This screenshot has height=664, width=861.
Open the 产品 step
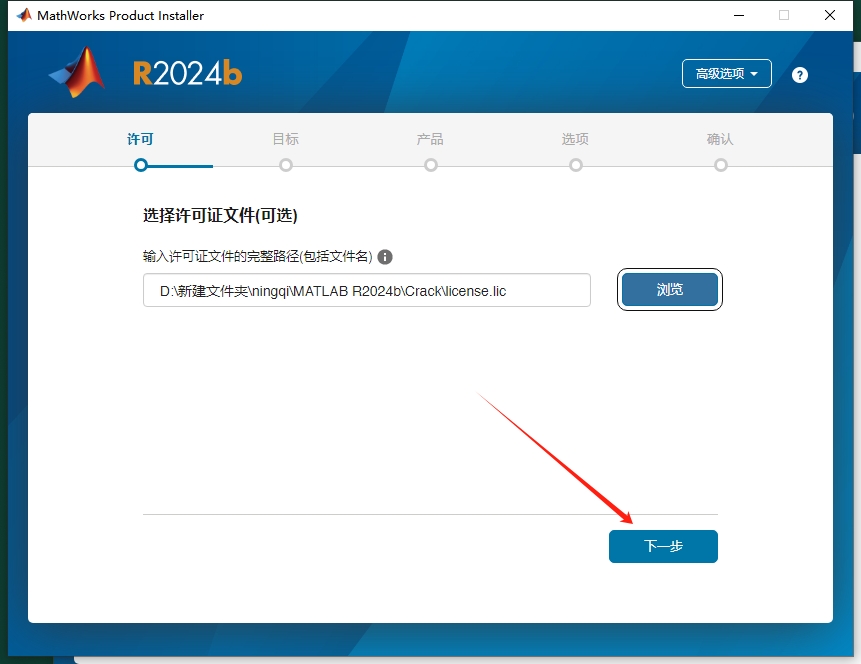(430, 139)
